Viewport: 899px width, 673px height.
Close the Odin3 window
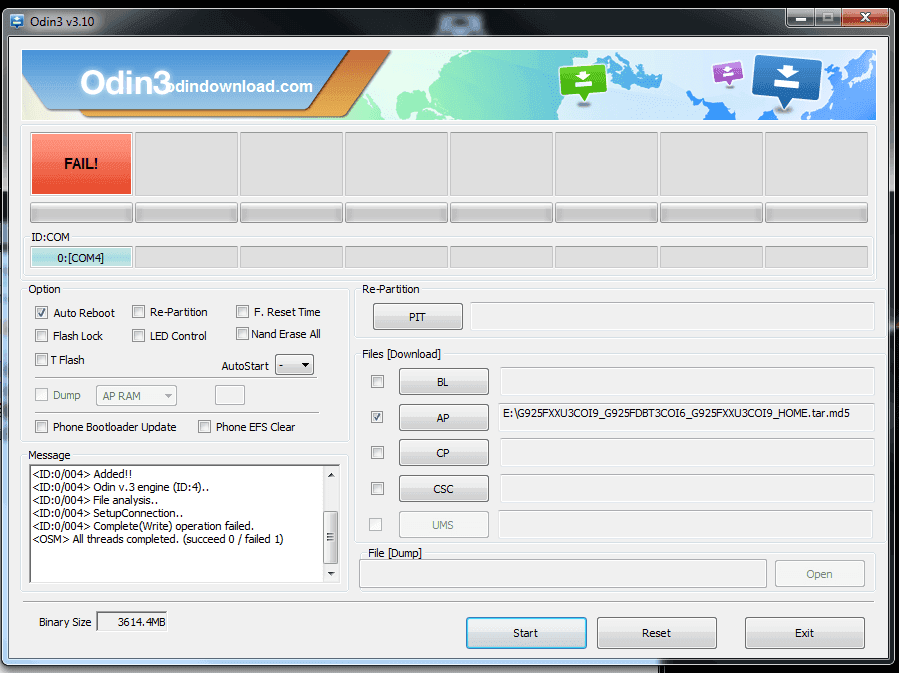click(865, 18)
